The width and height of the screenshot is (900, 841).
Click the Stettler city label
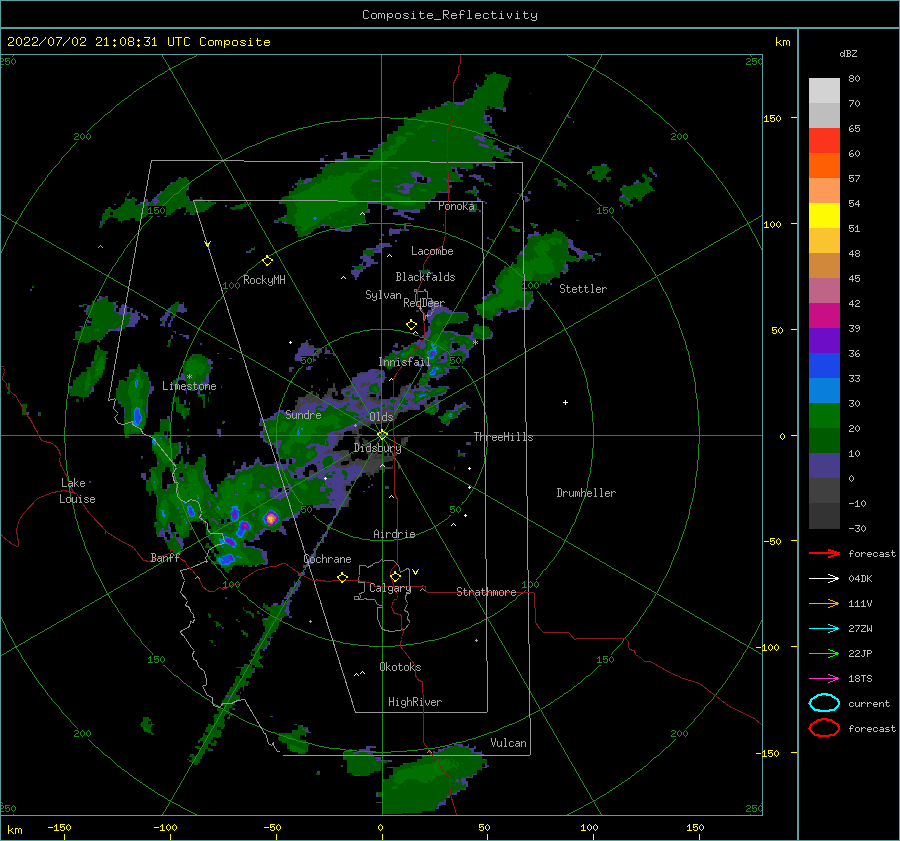tap(583, 289)
